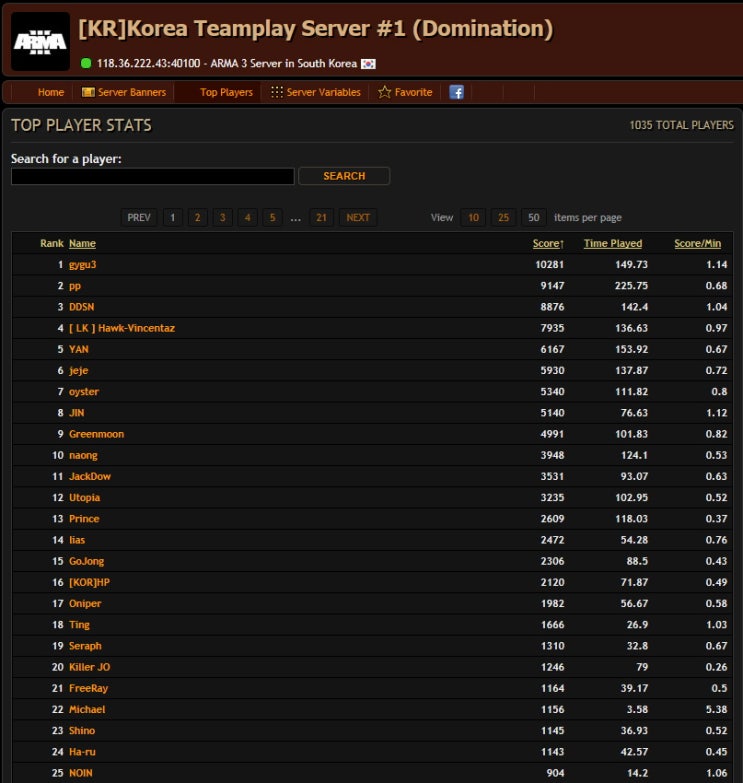Open player jeje profile

coord(78,371)
